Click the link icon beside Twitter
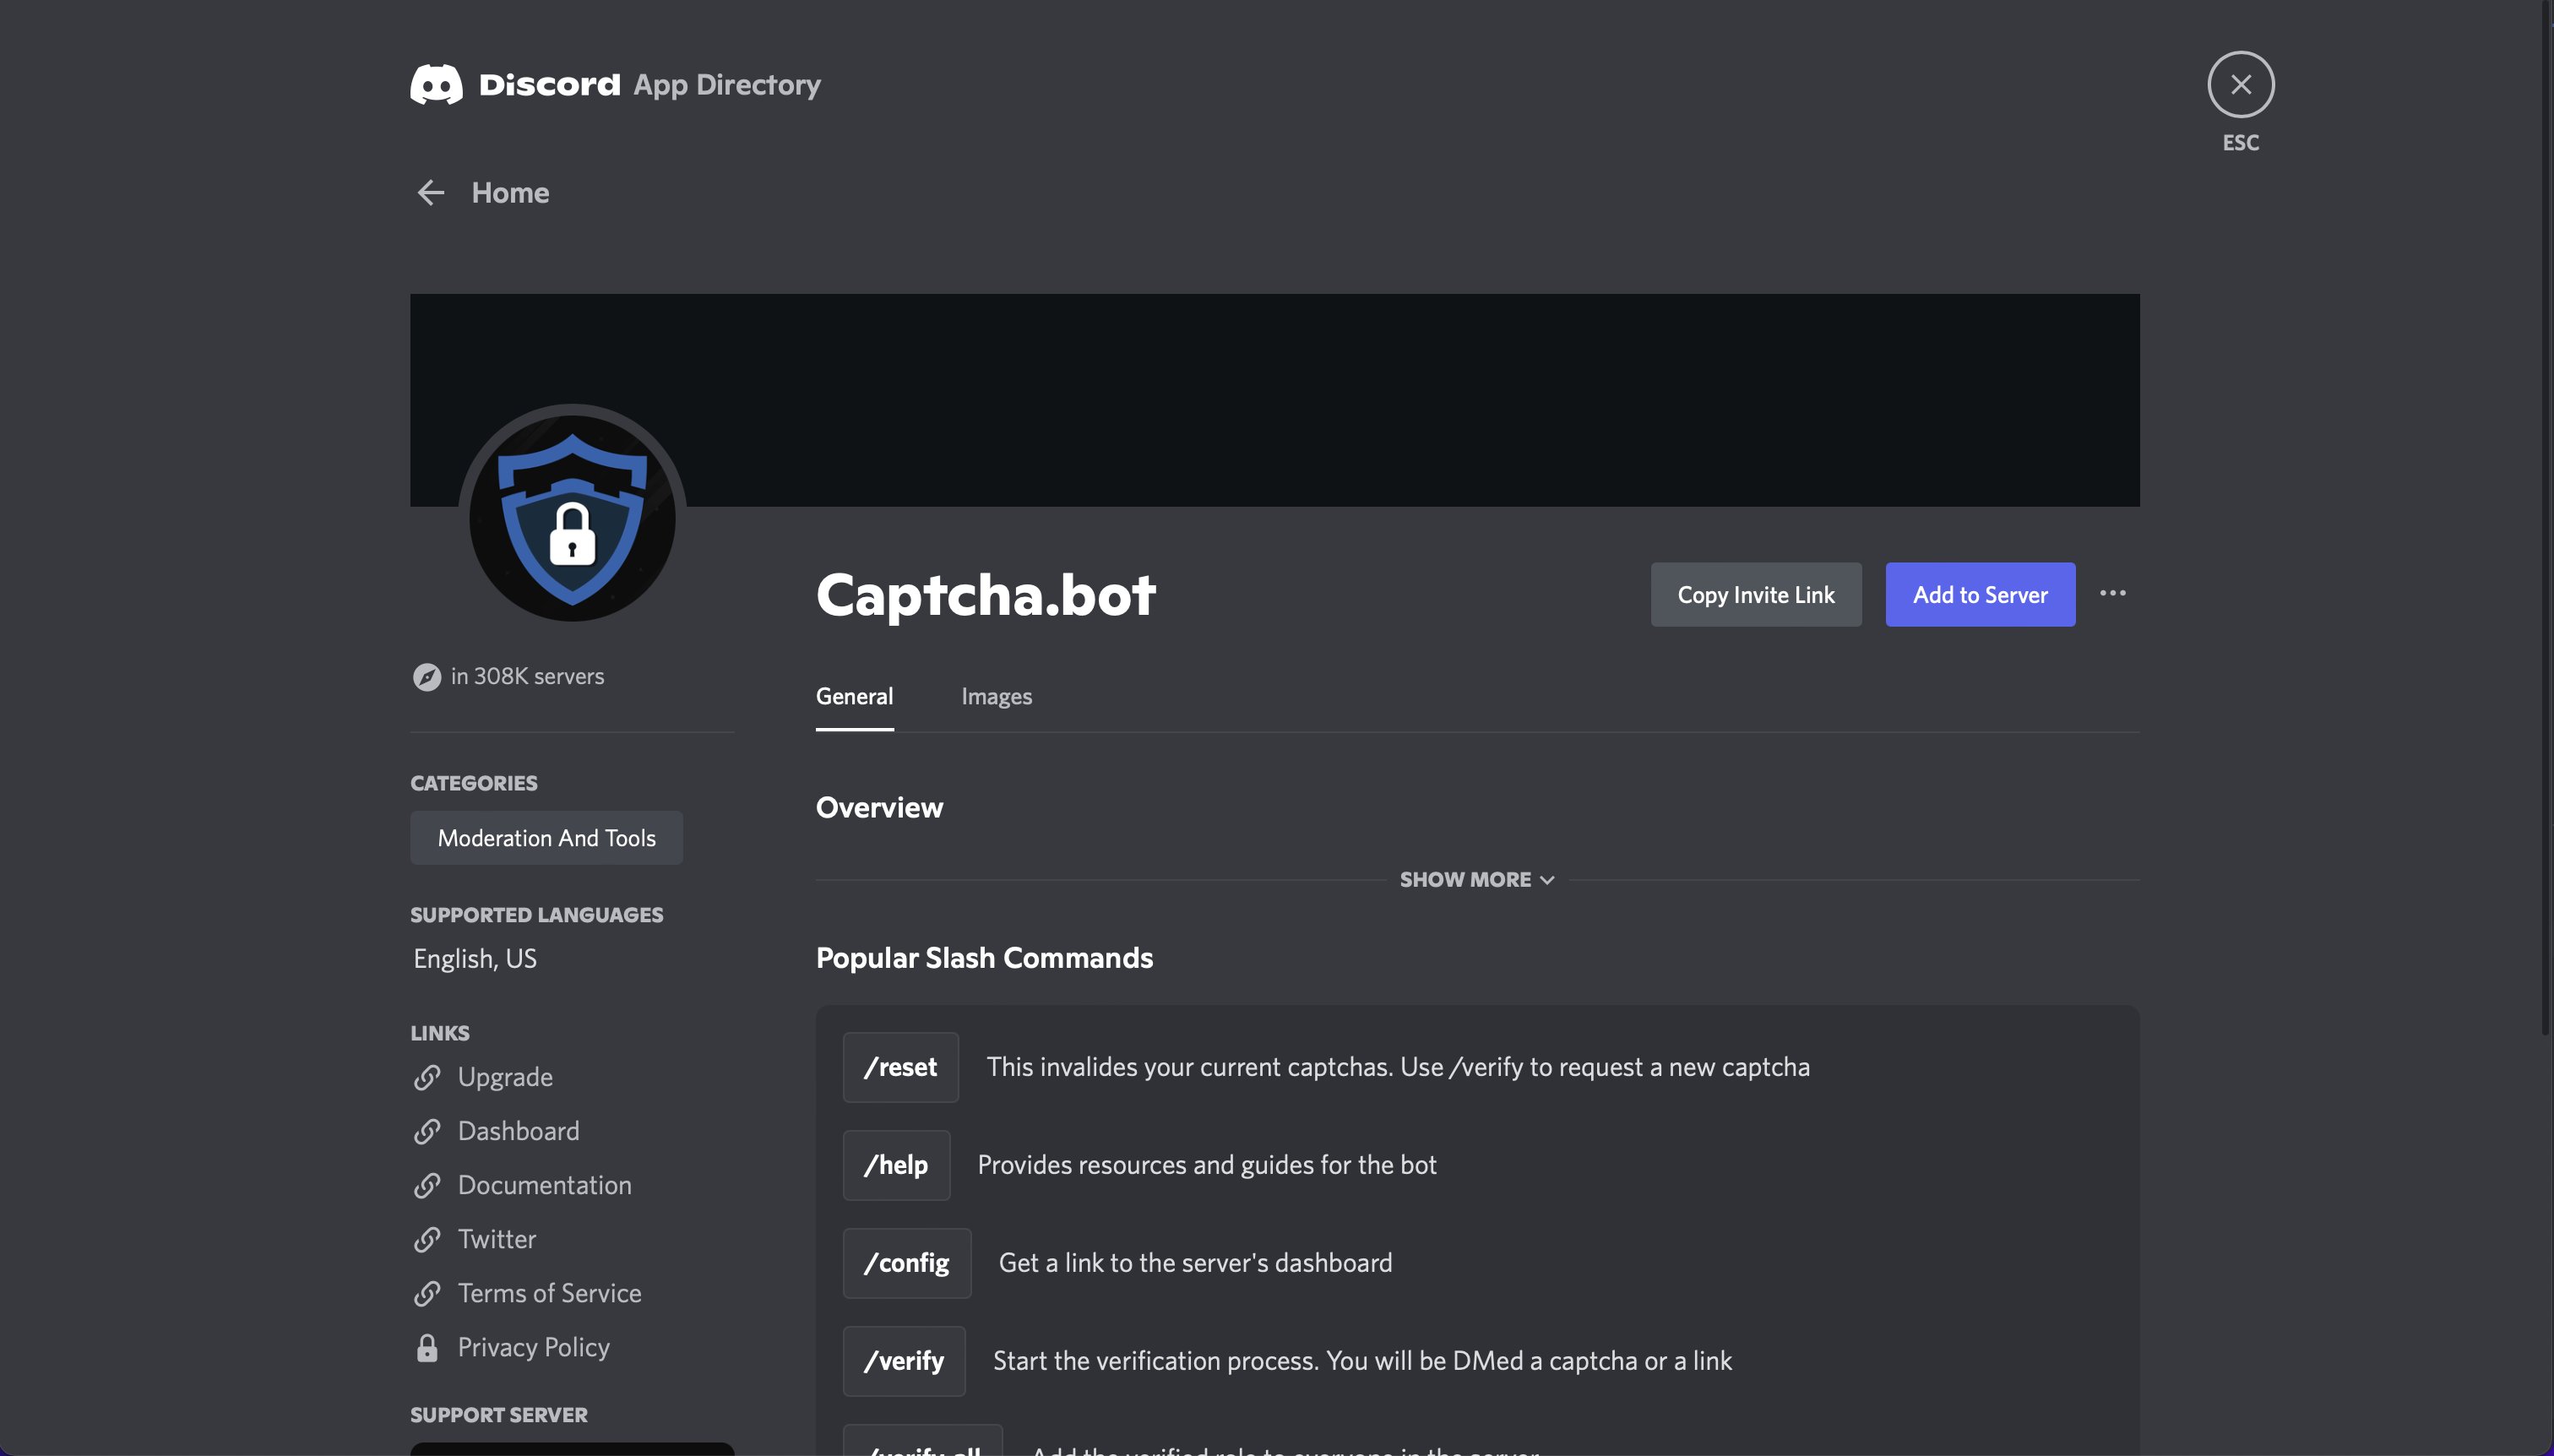The width and height of the screenshot is (2554, 1456). pos(429,1239)
